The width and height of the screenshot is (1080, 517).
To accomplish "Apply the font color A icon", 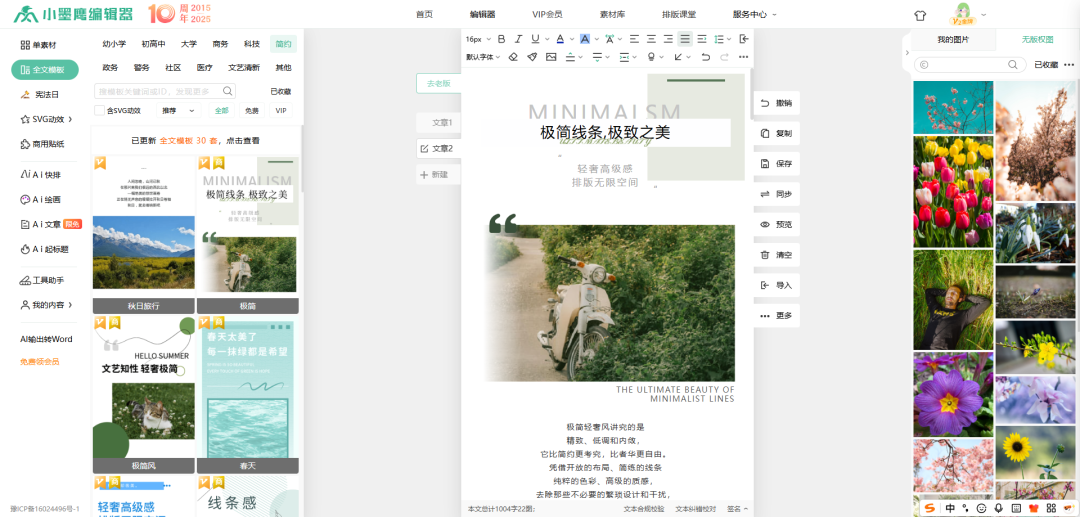I will coord(560,39).
